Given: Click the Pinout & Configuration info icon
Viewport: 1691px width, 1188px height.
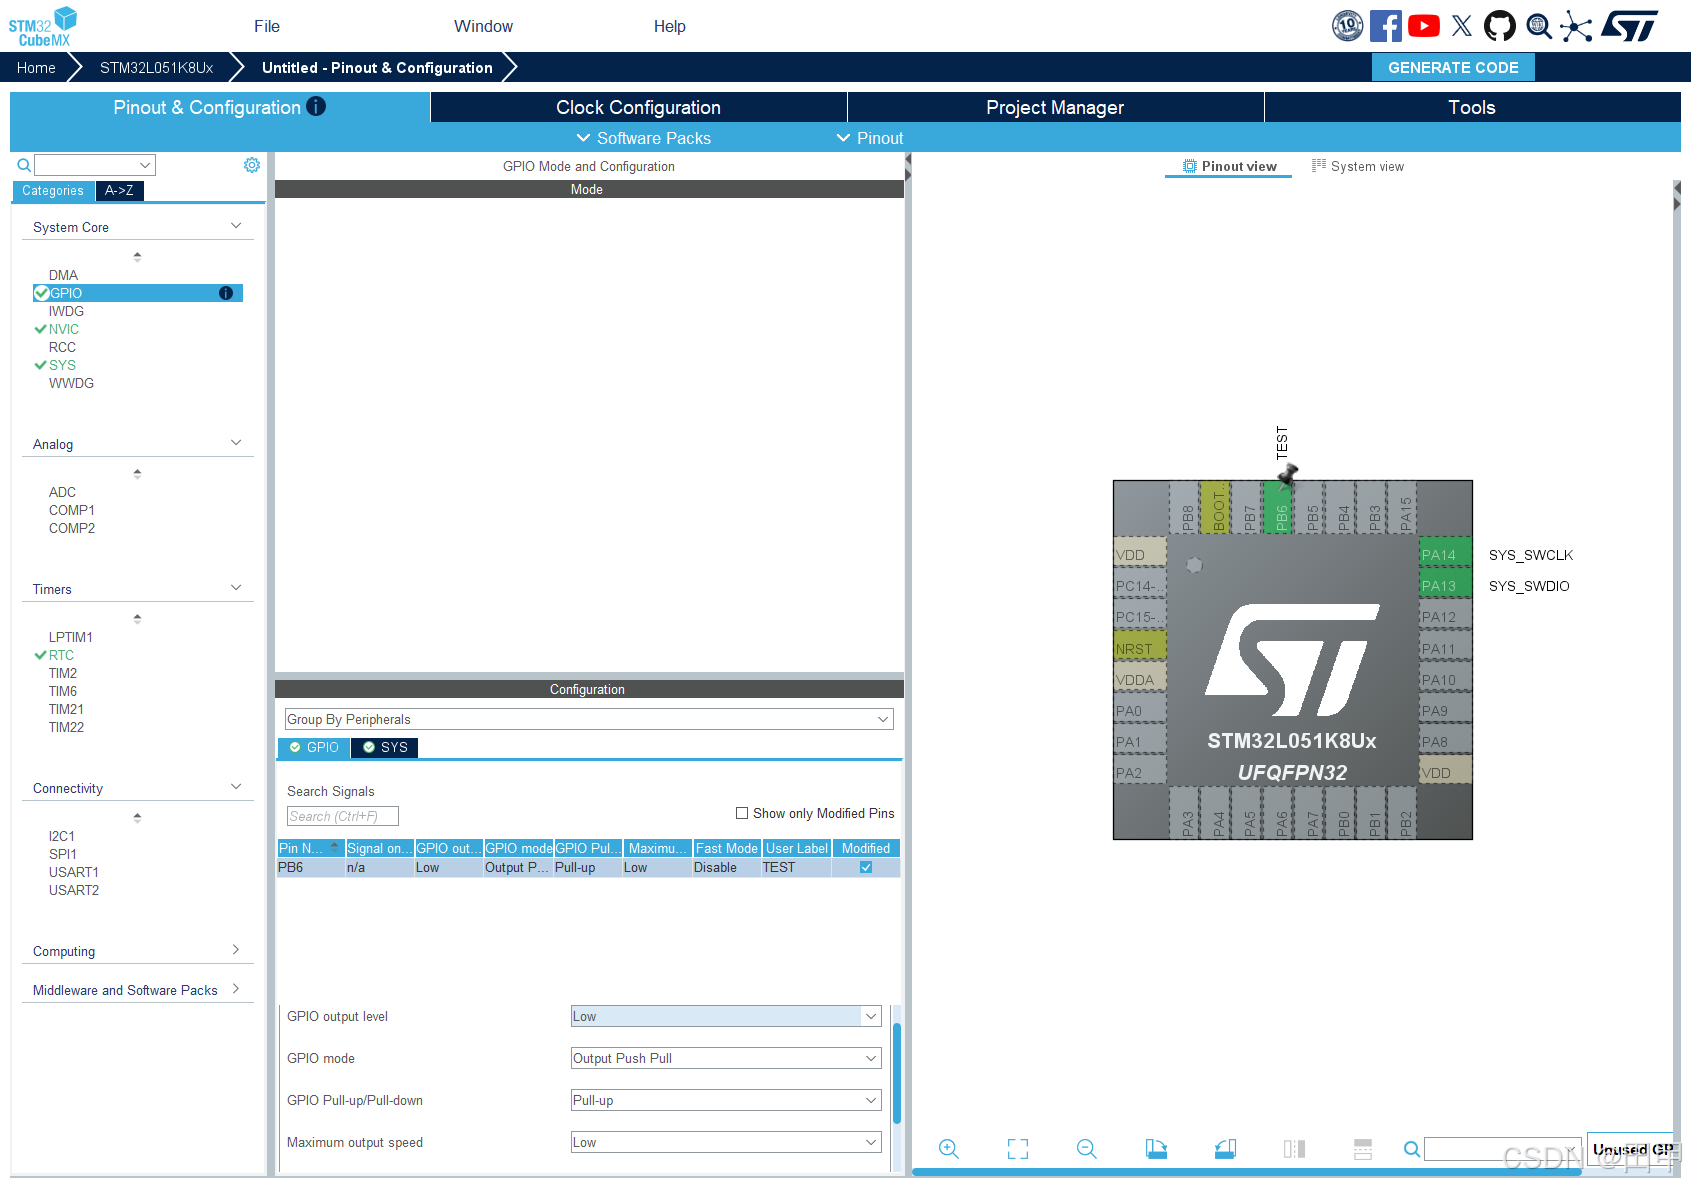Looking at the screenshot, I should [x=316, y=106].
